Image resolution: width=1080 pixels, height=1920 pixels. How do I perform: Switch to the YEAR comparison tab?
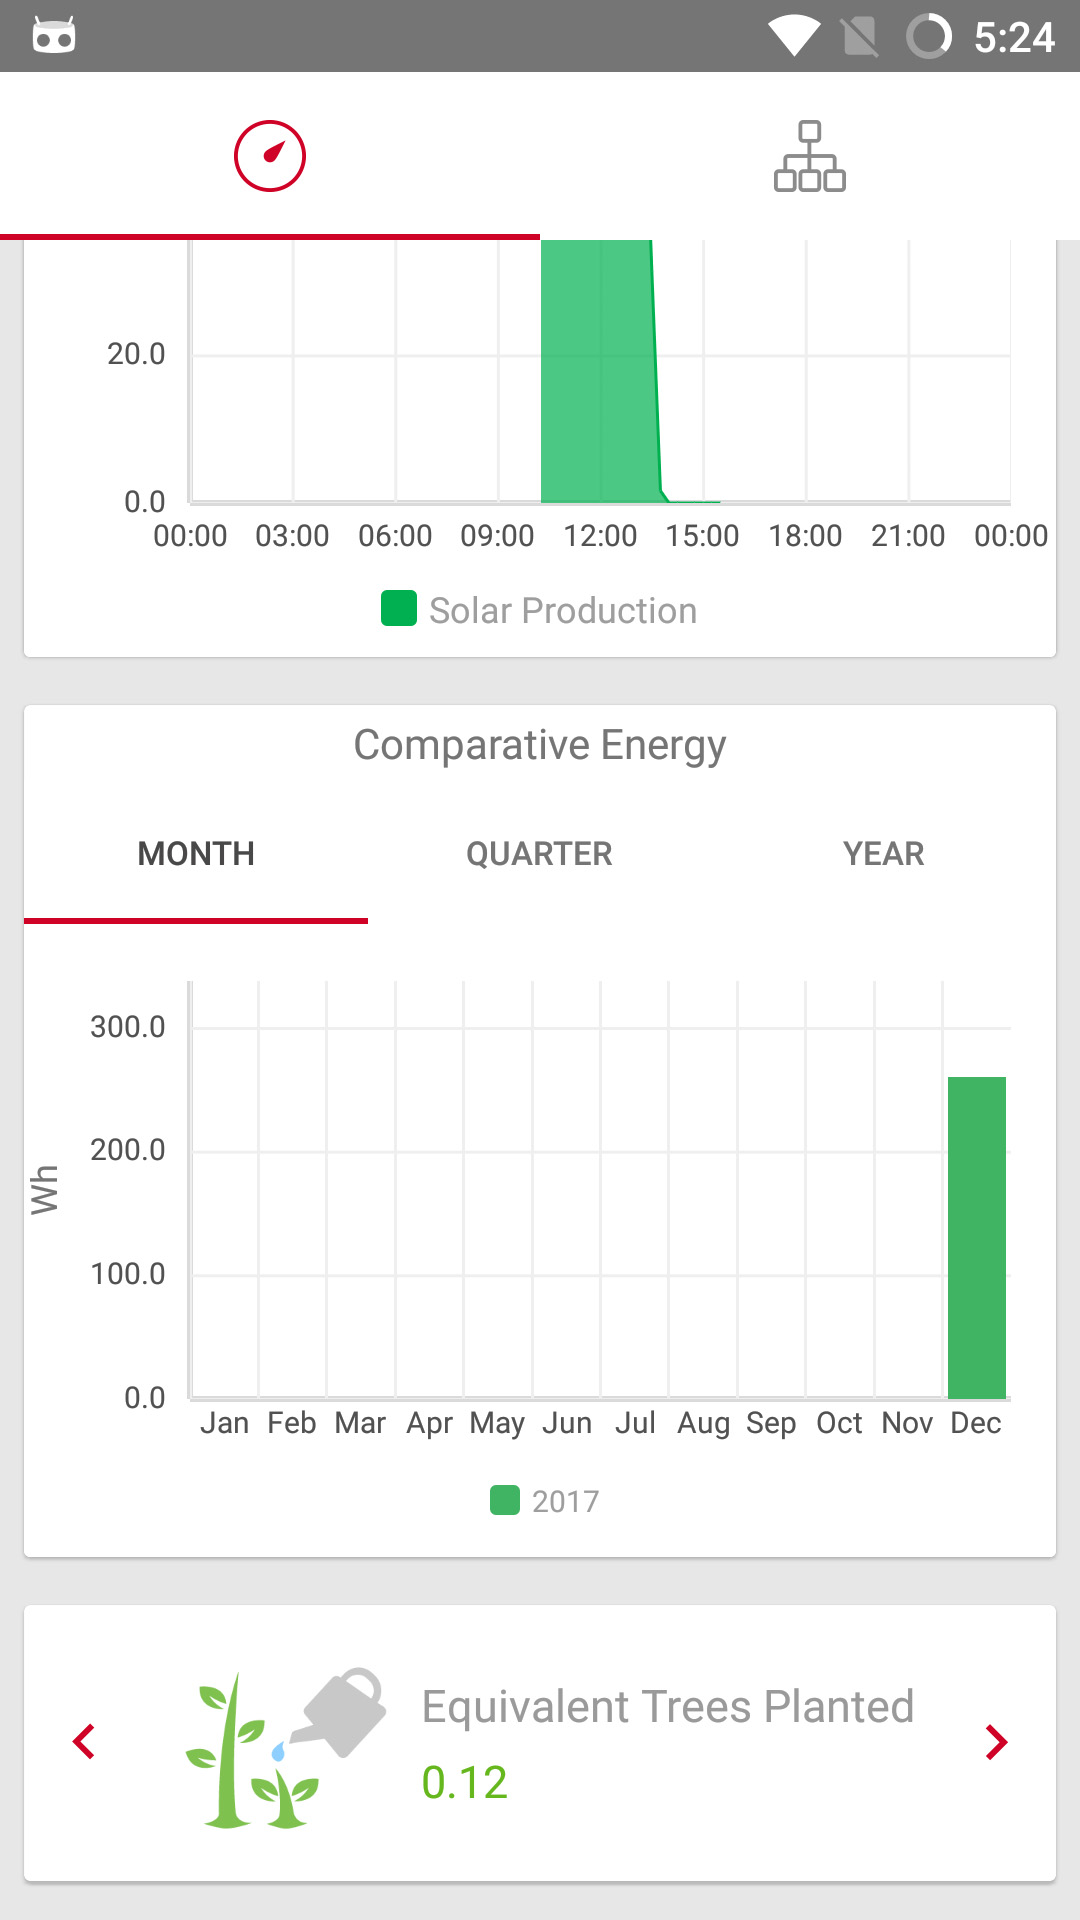point(883,854)
